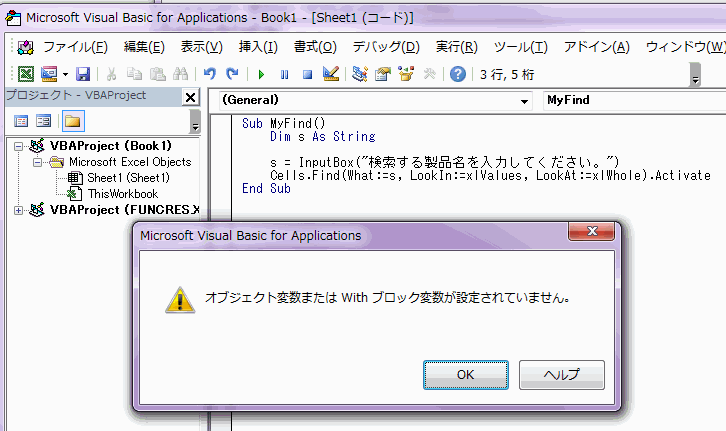This screenshot has width=726, height=431.
Task: Select ThisWorkbook in project tree
Action: click(123, 194)
